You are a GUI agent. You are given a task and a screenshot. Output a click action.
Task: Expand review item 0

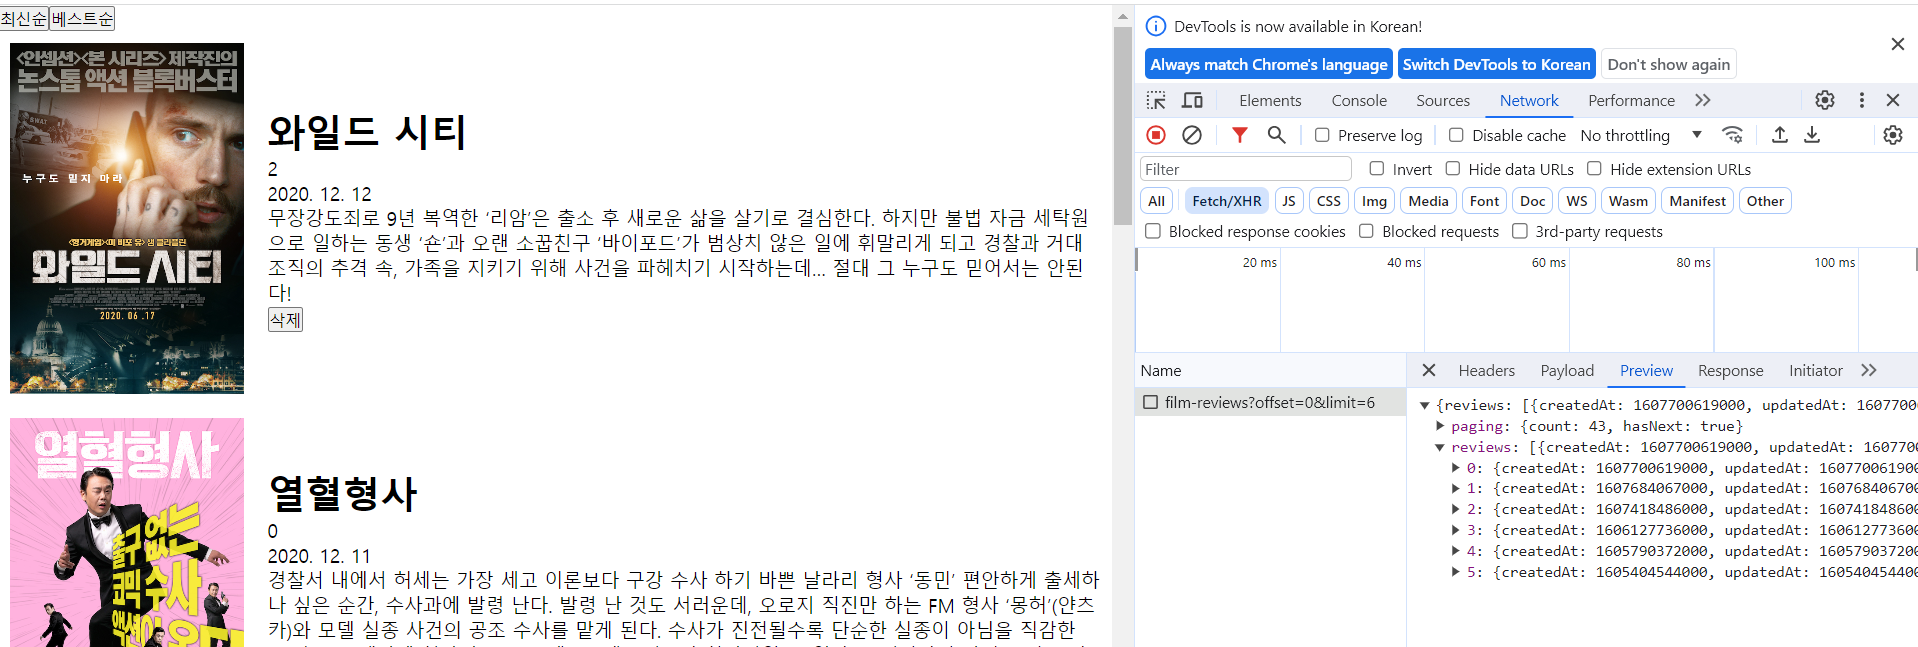(x=1456, y=468)
